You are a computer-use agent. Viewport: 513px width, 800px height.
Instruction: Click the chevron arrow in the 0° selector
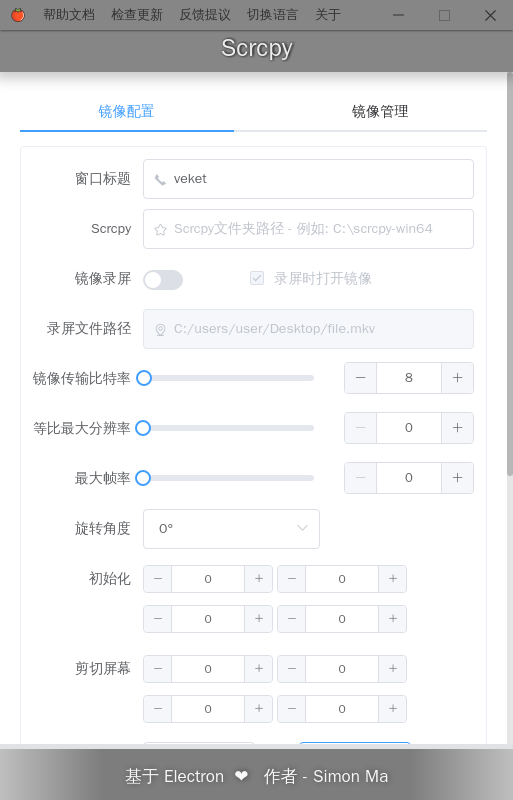click(302, 528)
